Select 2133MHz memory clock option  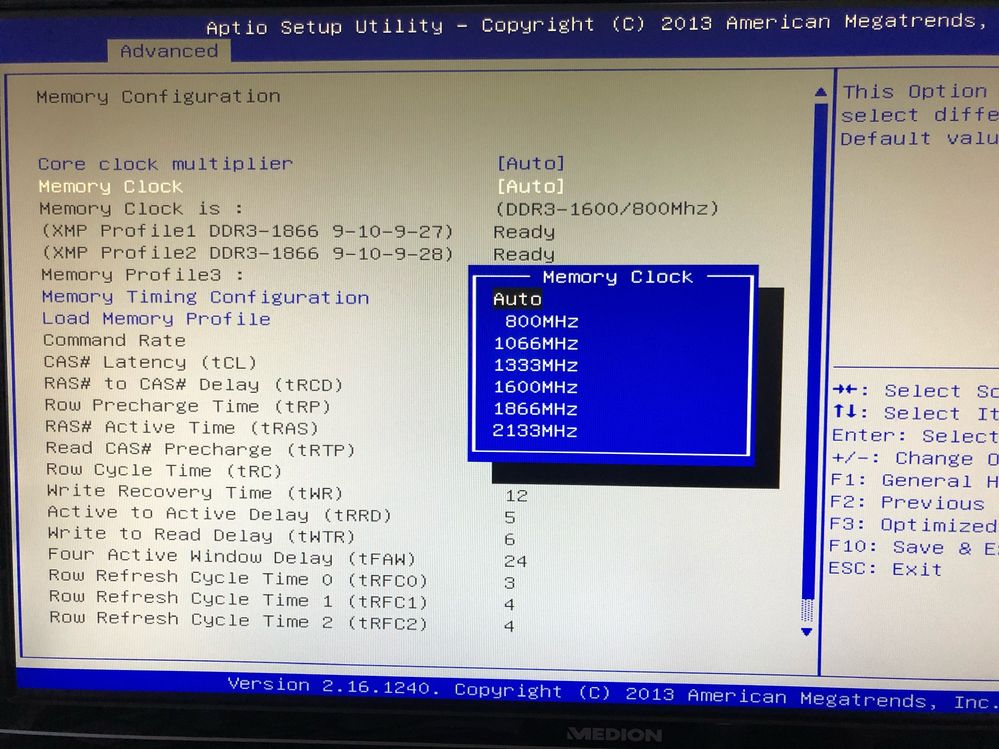pyautogui.click(x=536, y=431)
